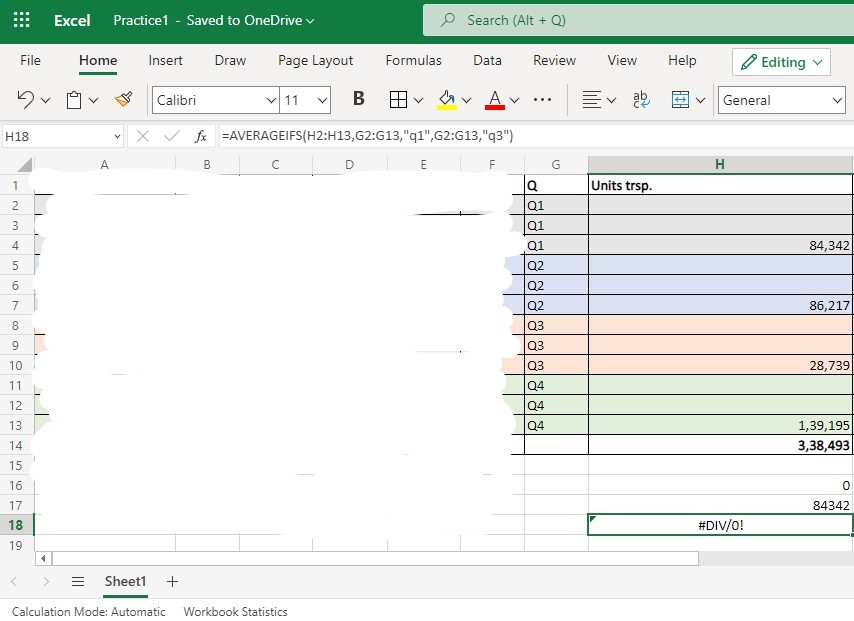Click Workbook Statistics in status bar
The image size is (854, 621).
point(235,611)
